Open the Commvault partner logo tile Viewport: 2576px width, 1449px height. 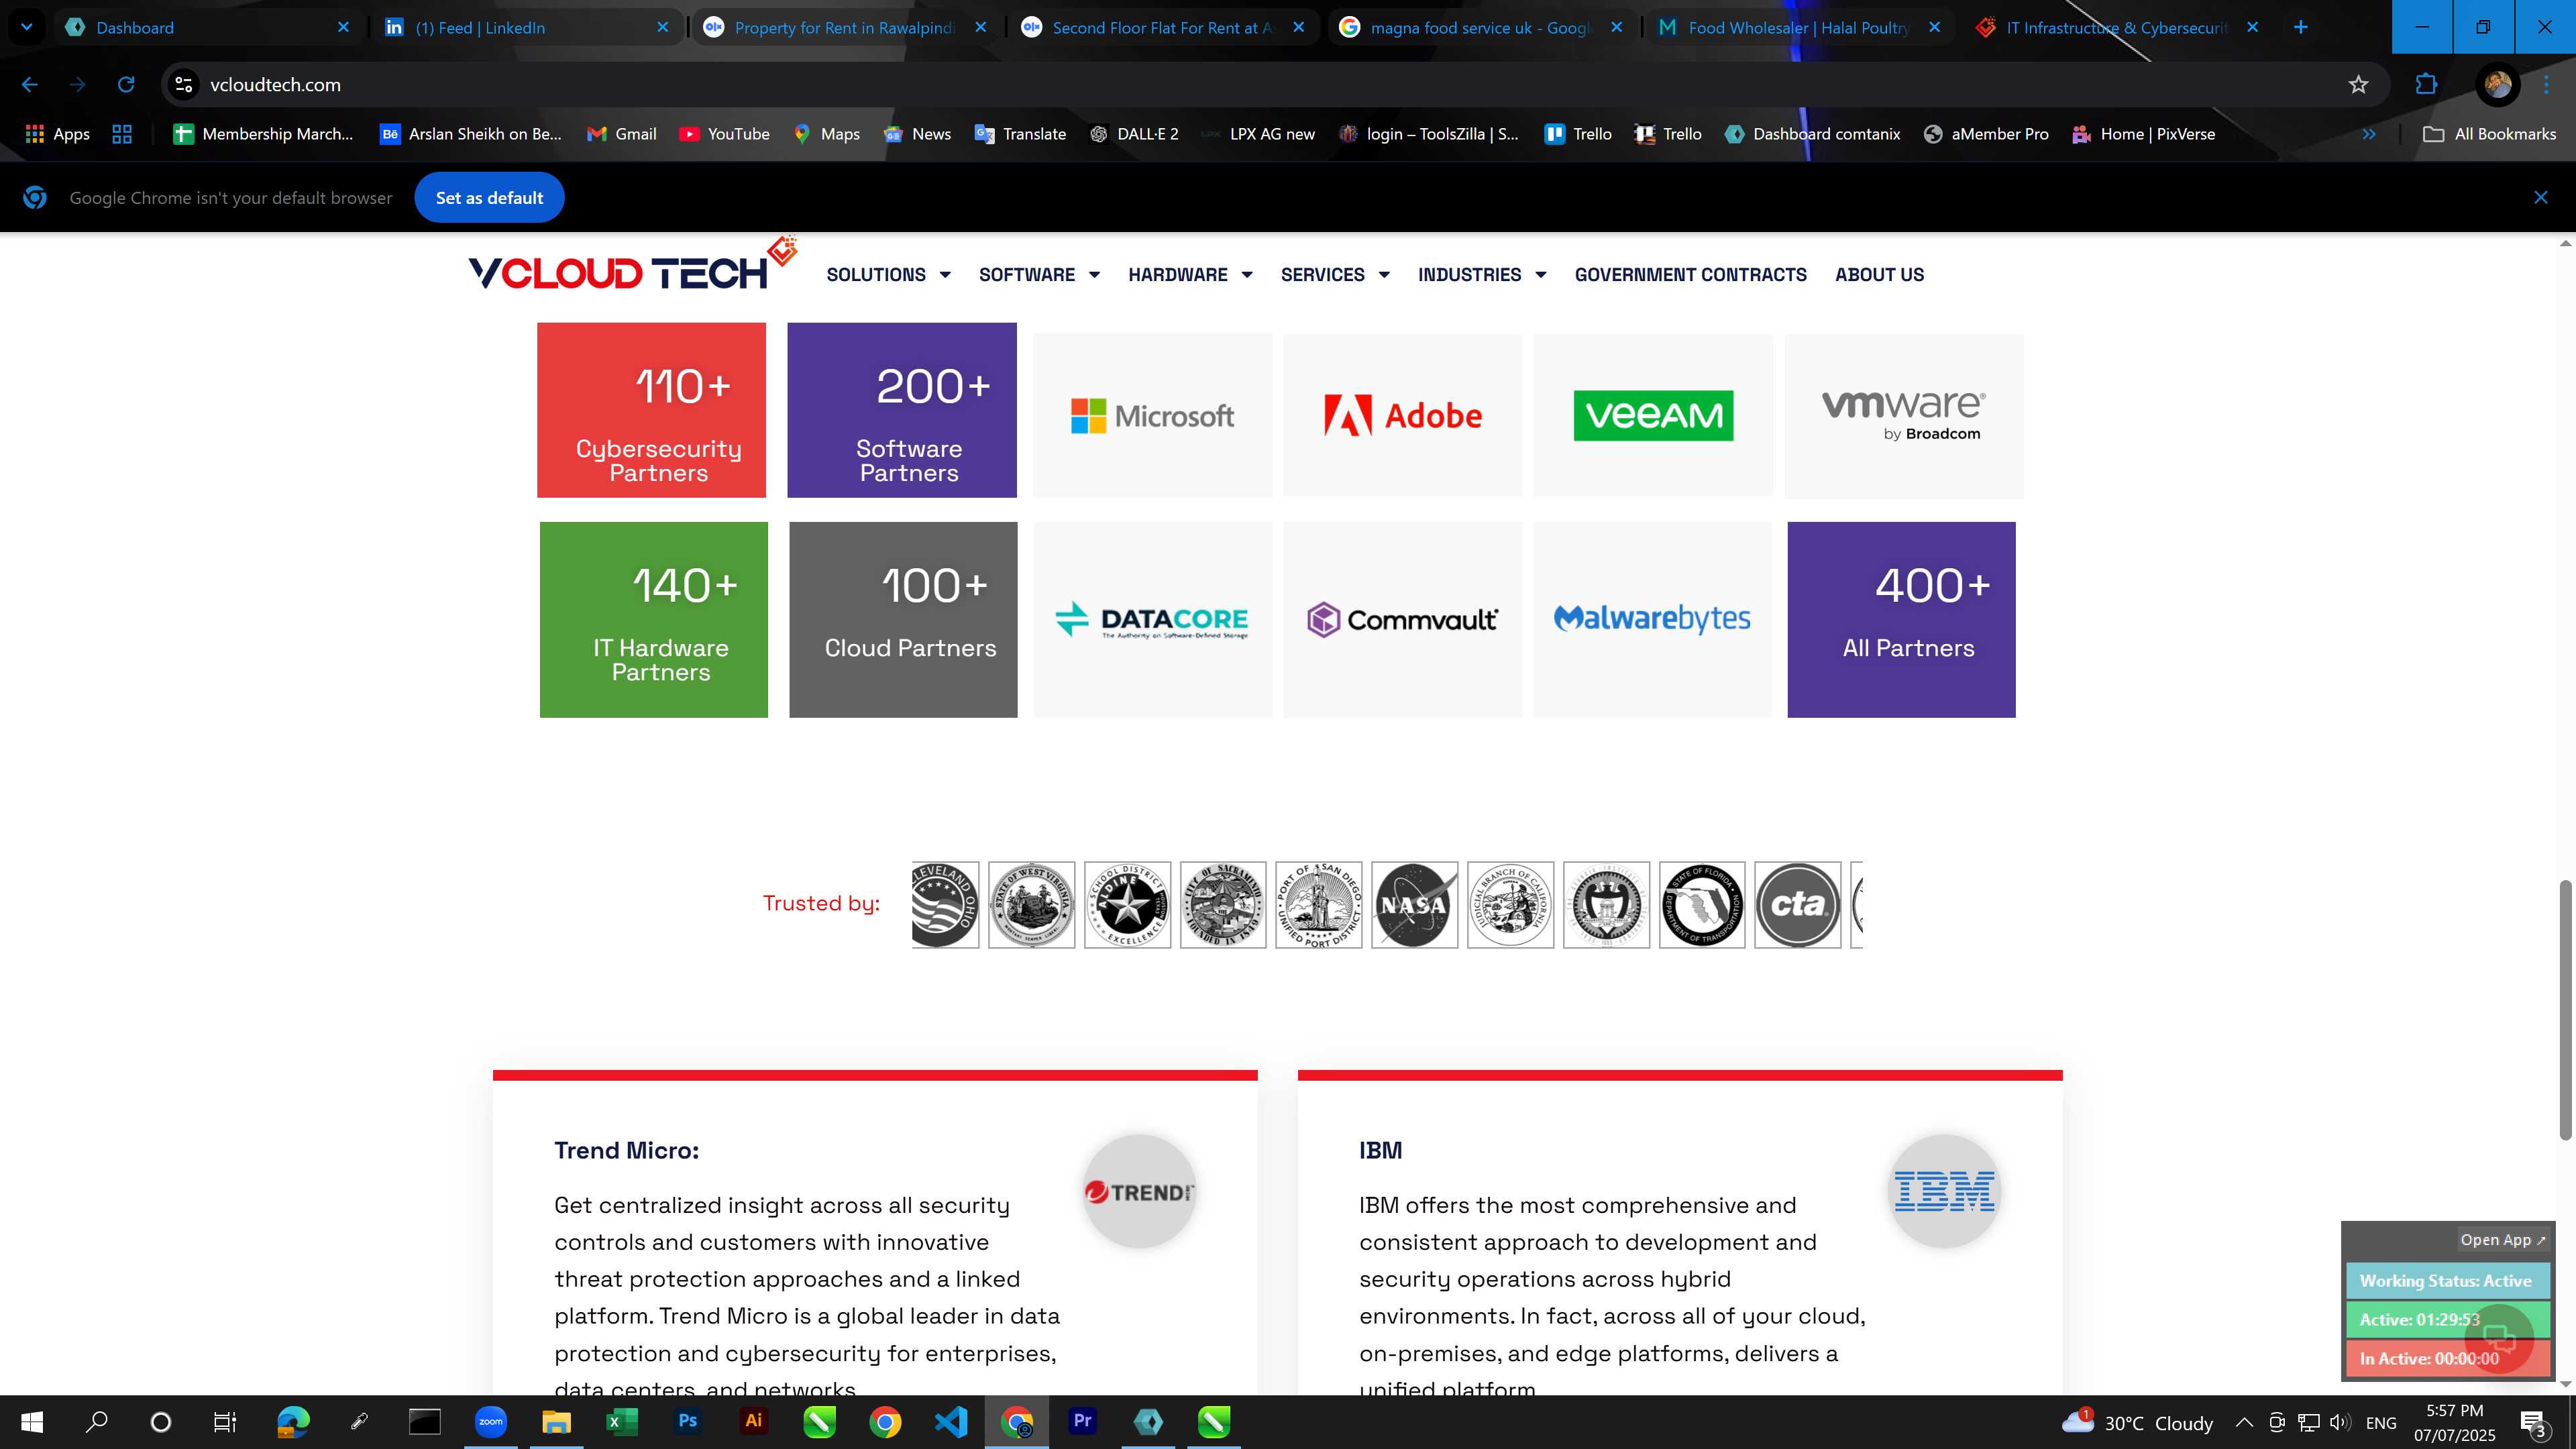click(1402, 619)
